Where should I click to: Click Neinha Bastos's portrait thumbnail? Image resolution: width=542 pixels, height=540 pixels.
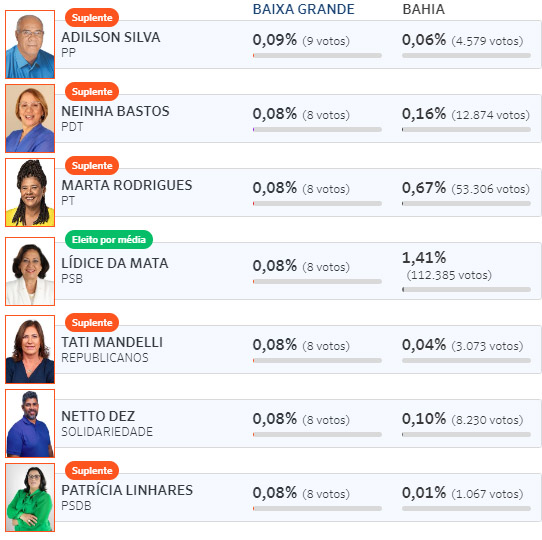pyautogui.click(x=30, y=119)
